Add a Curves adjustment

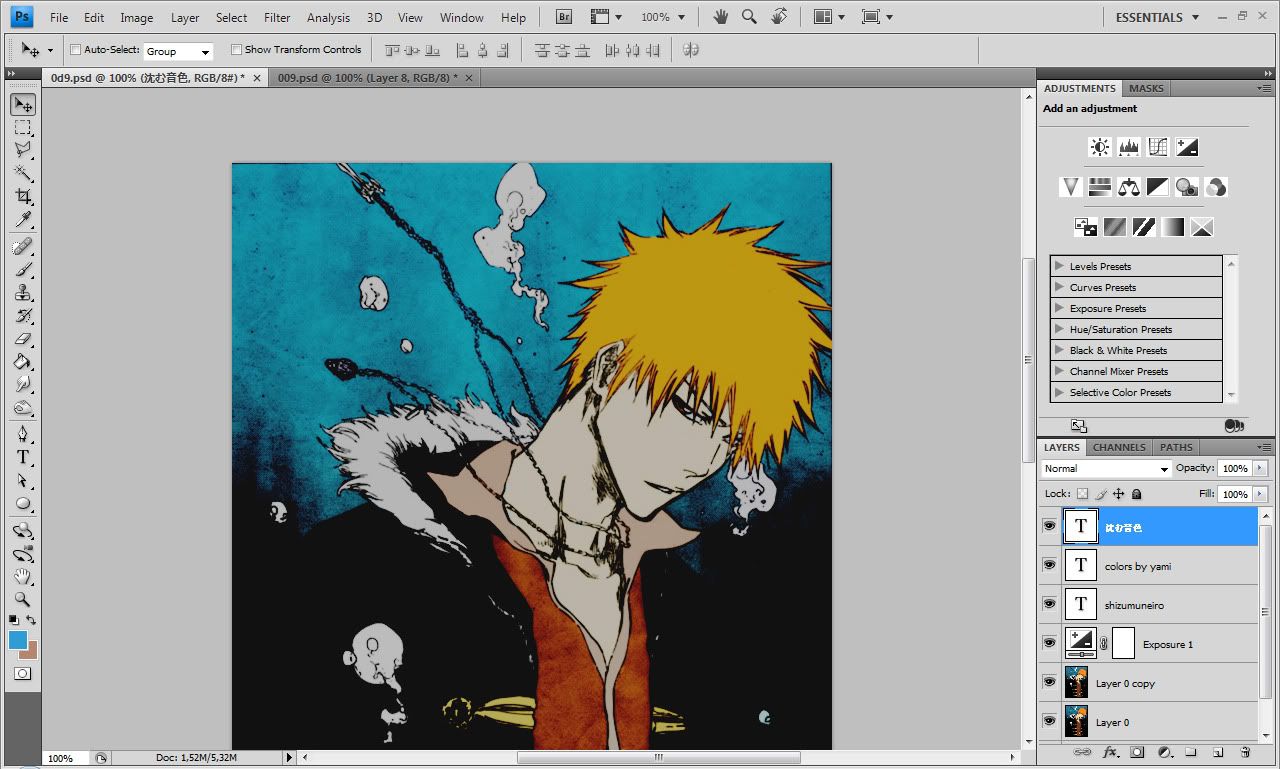coord(1158,147)
